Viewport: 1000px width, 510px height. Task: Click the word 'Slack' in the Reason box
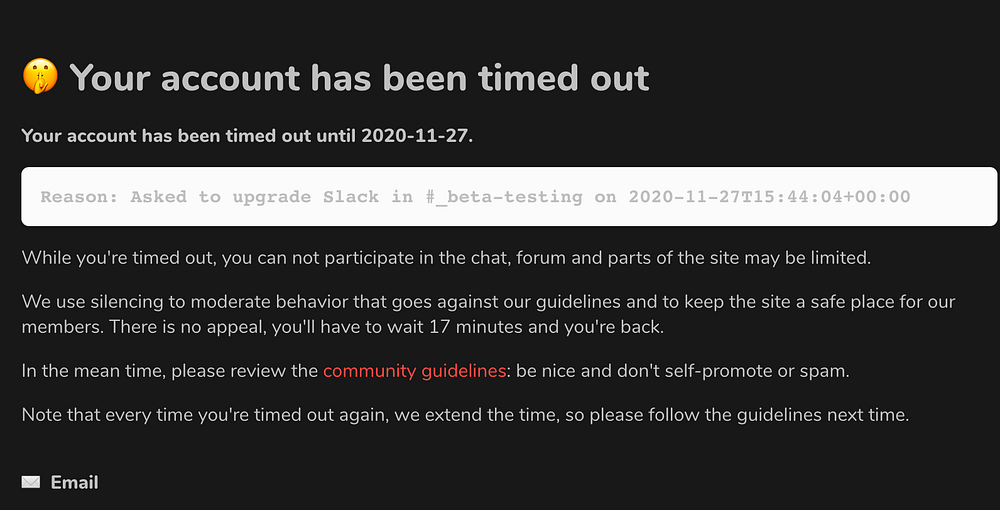click(350, 197)
